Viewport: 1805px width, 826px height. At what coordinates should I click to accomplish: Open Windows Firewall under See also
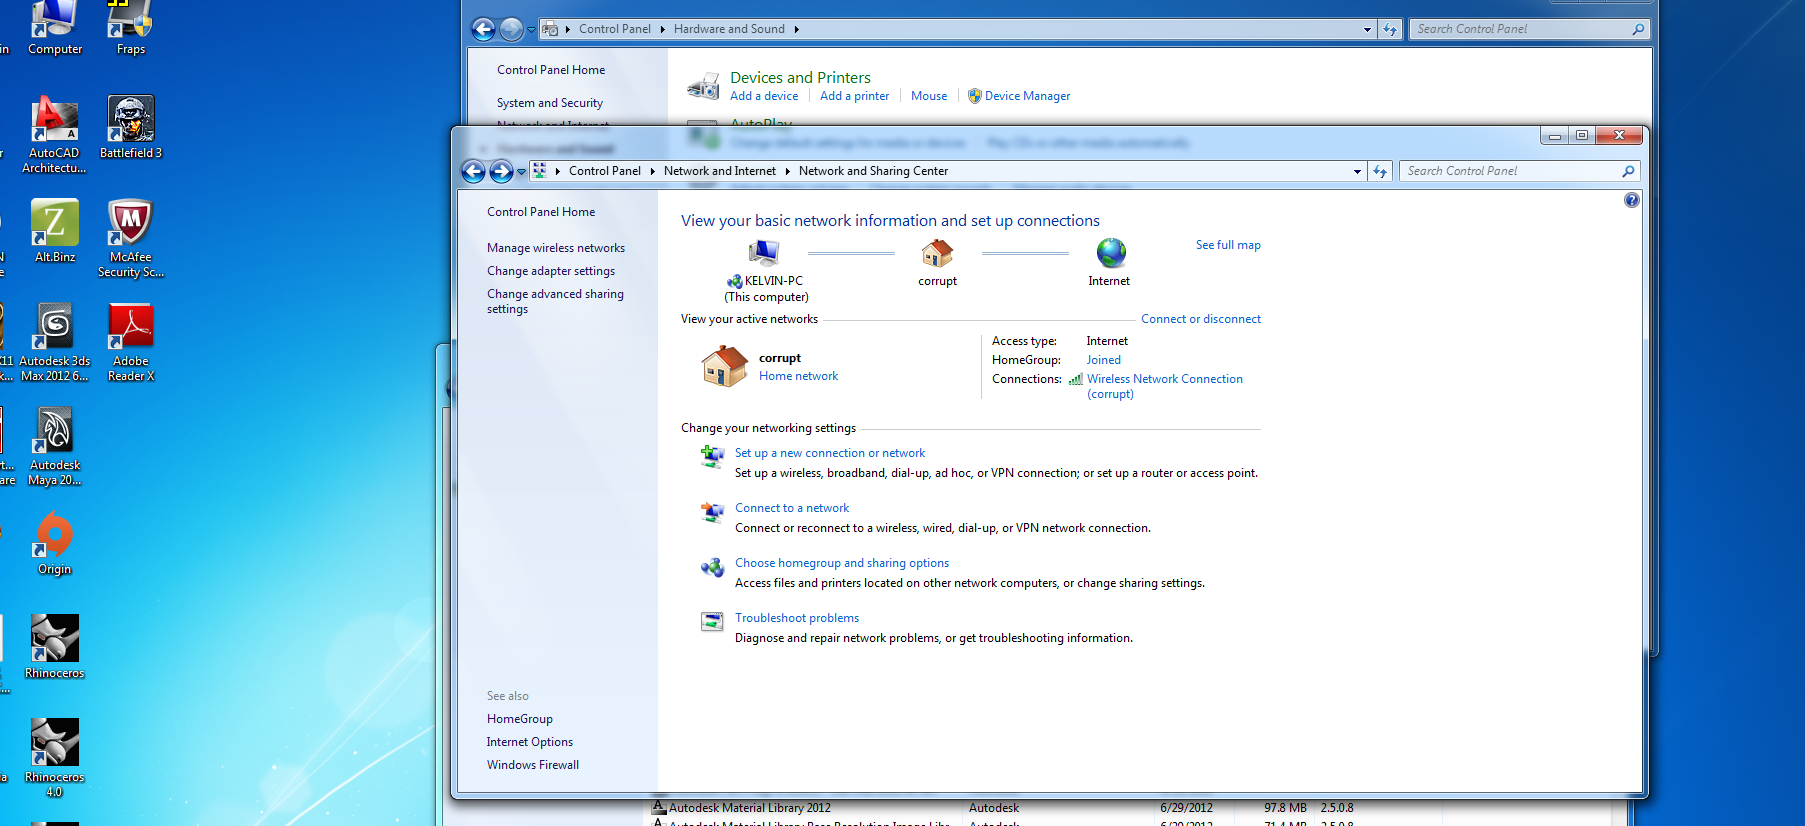[x=533, y=765]
